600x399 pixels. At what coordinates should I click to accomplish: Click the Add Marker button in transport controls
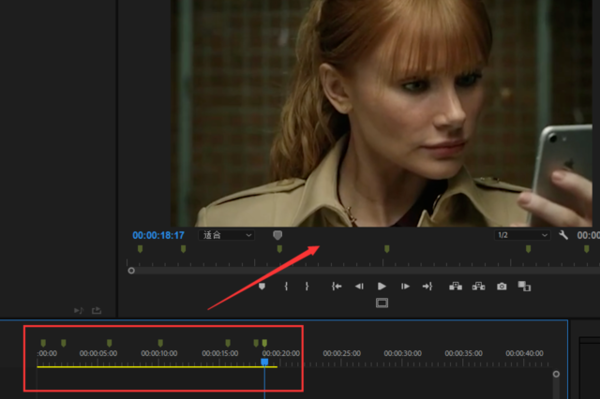pyautogui.click(x=262, y=286)
